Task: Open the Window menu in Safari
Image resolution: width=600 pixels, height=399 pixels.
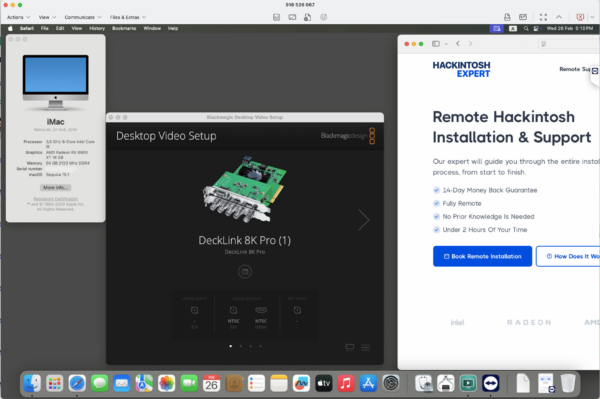Action: click(x=152, y=28)
